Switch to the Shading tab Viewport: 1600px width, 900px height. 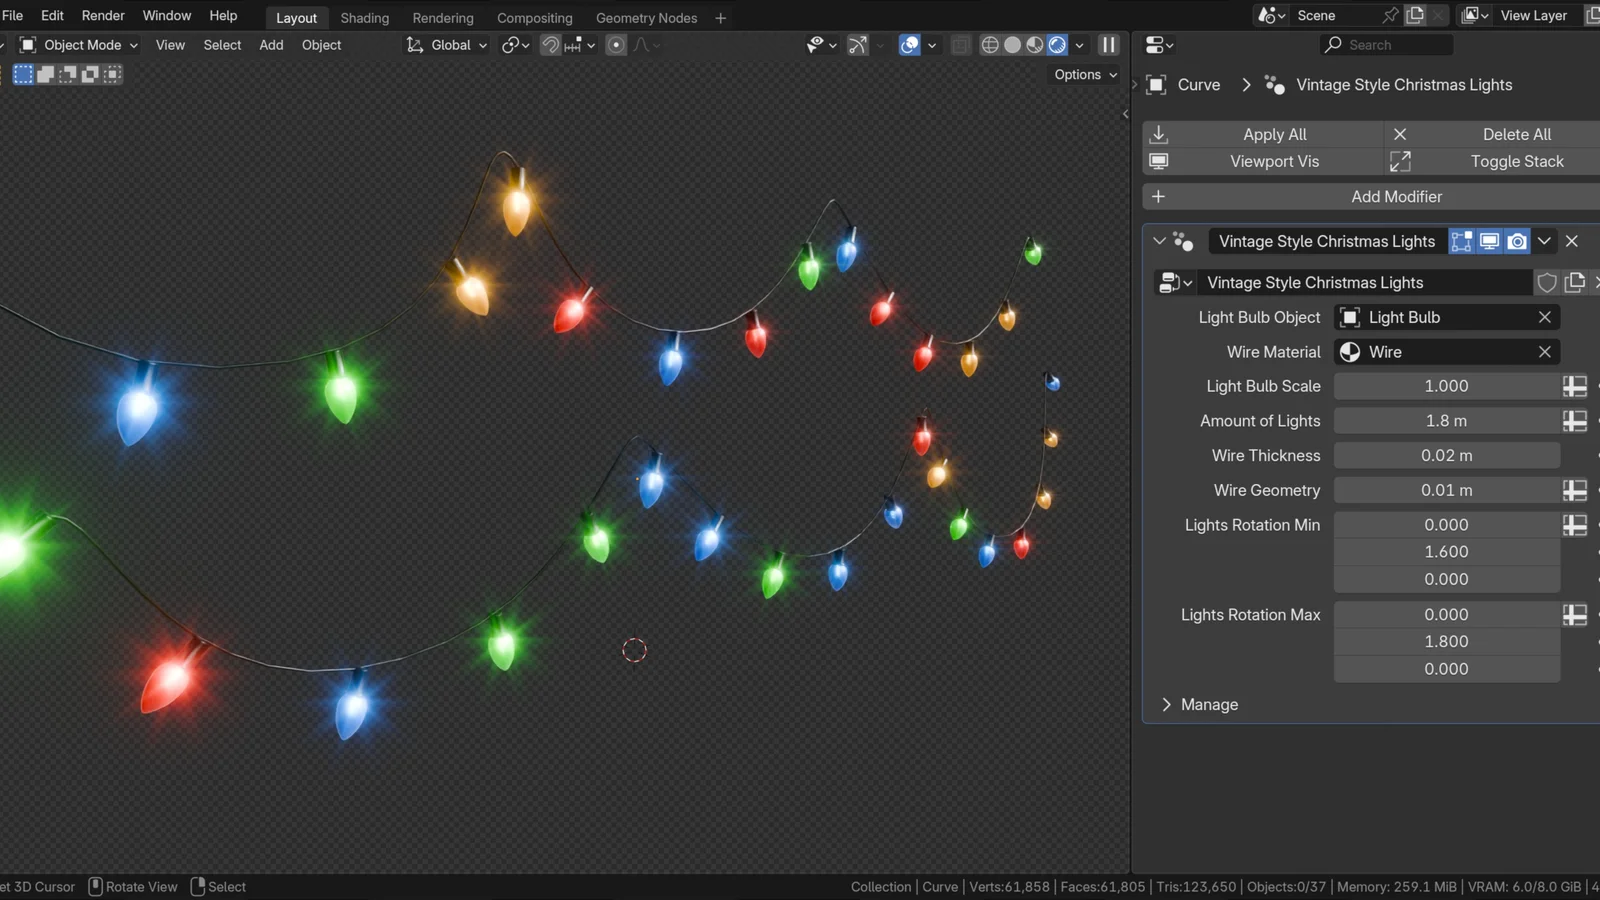pos(364,17)
